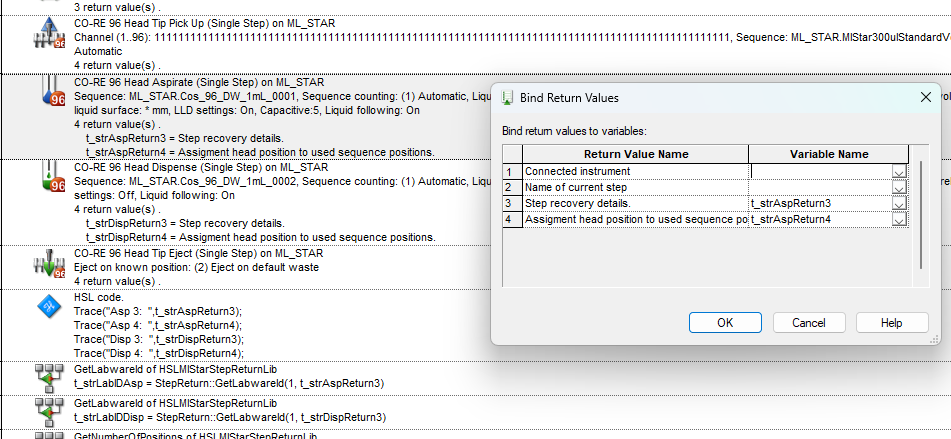This screenshot has width=951, height=439.
Task: Click the 'Step recovery details.' table cell
Action: pos(636,204)
